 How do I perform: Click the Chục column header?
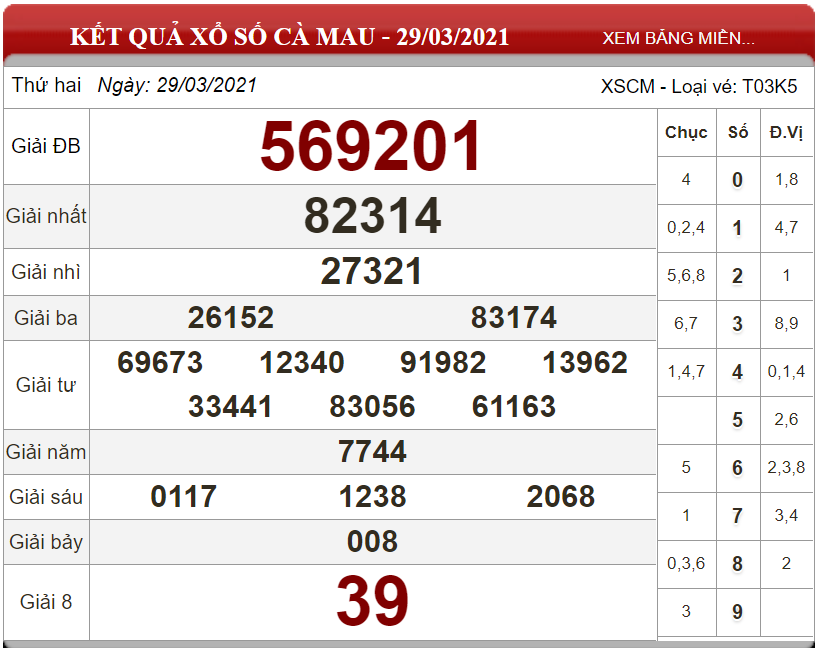point(686,133)
